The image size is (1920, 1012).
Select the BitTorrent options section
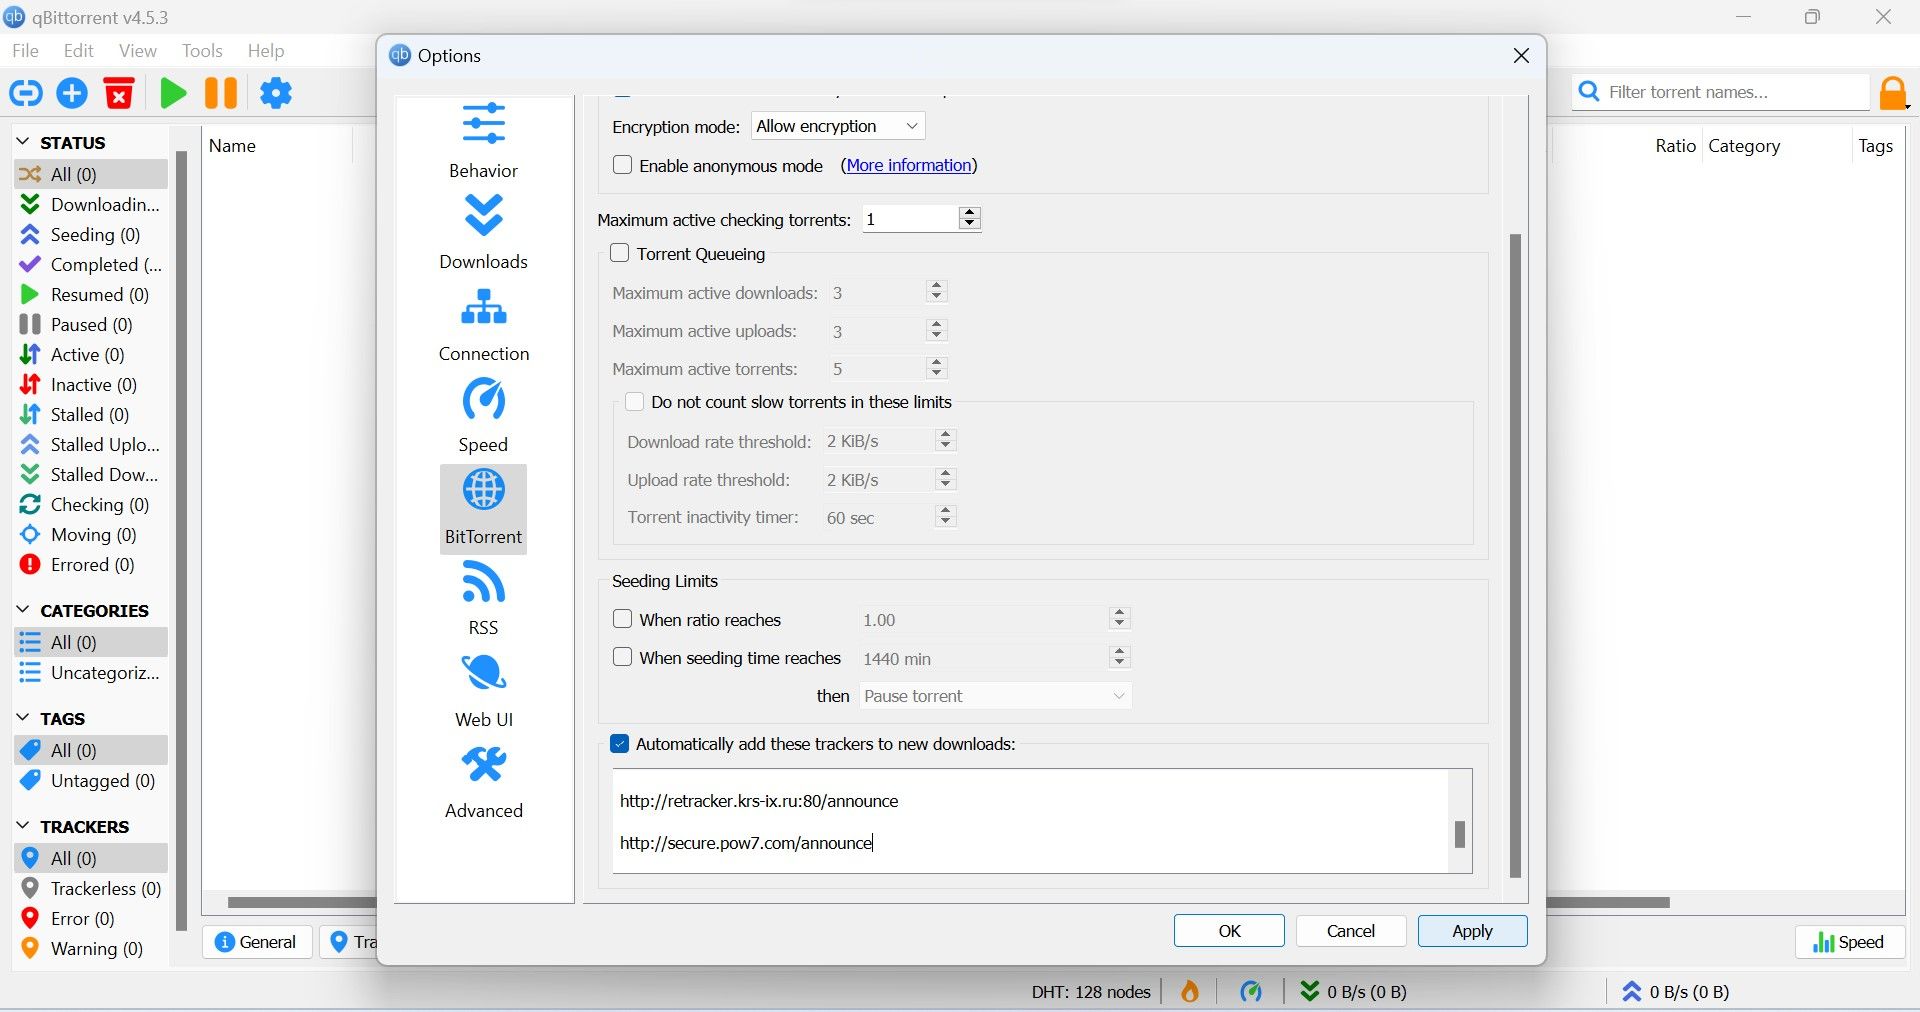point(483,508)
